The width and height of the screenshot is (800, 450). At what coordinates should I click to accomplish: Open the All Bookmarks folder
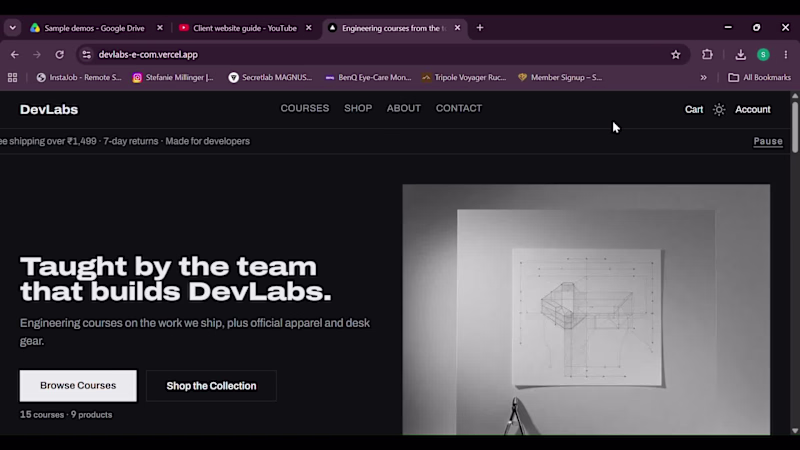click(759, 78)
